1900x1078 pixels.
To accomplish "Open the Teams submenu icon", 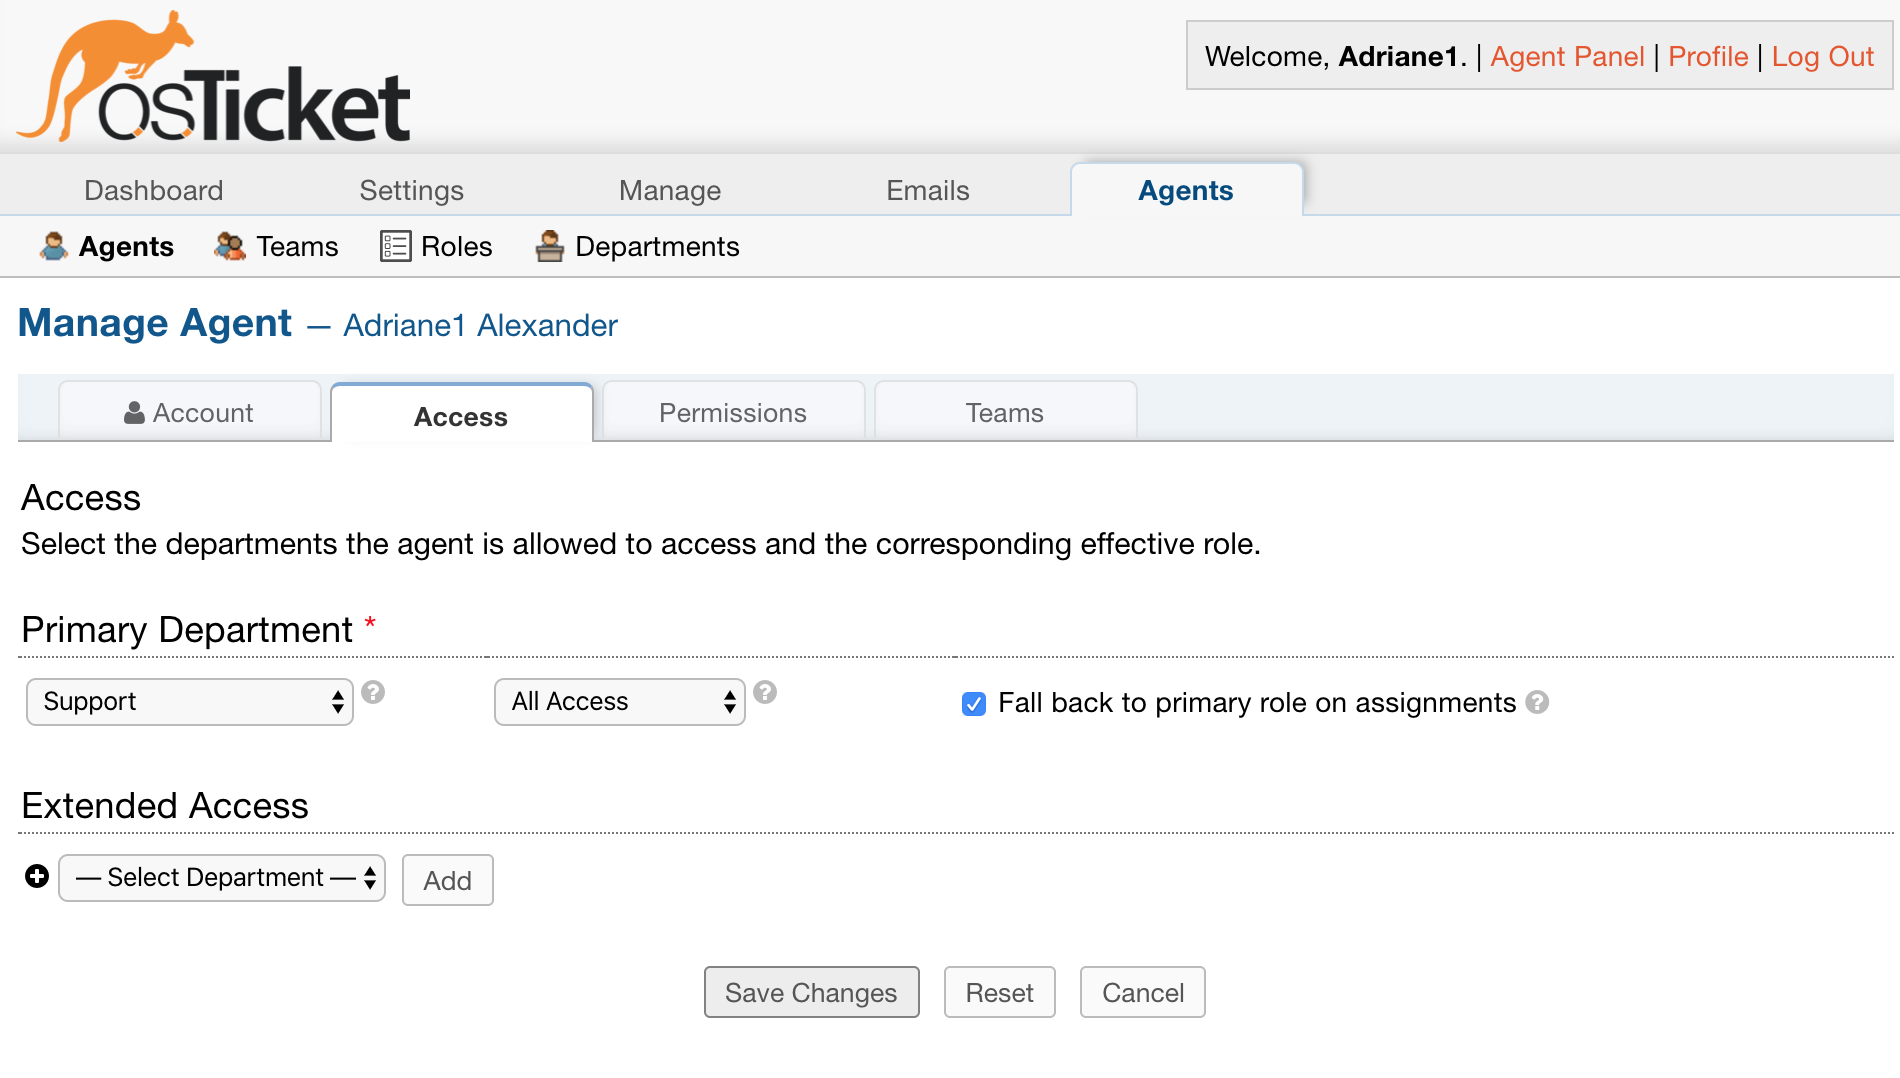I will [x=230, y=246].
